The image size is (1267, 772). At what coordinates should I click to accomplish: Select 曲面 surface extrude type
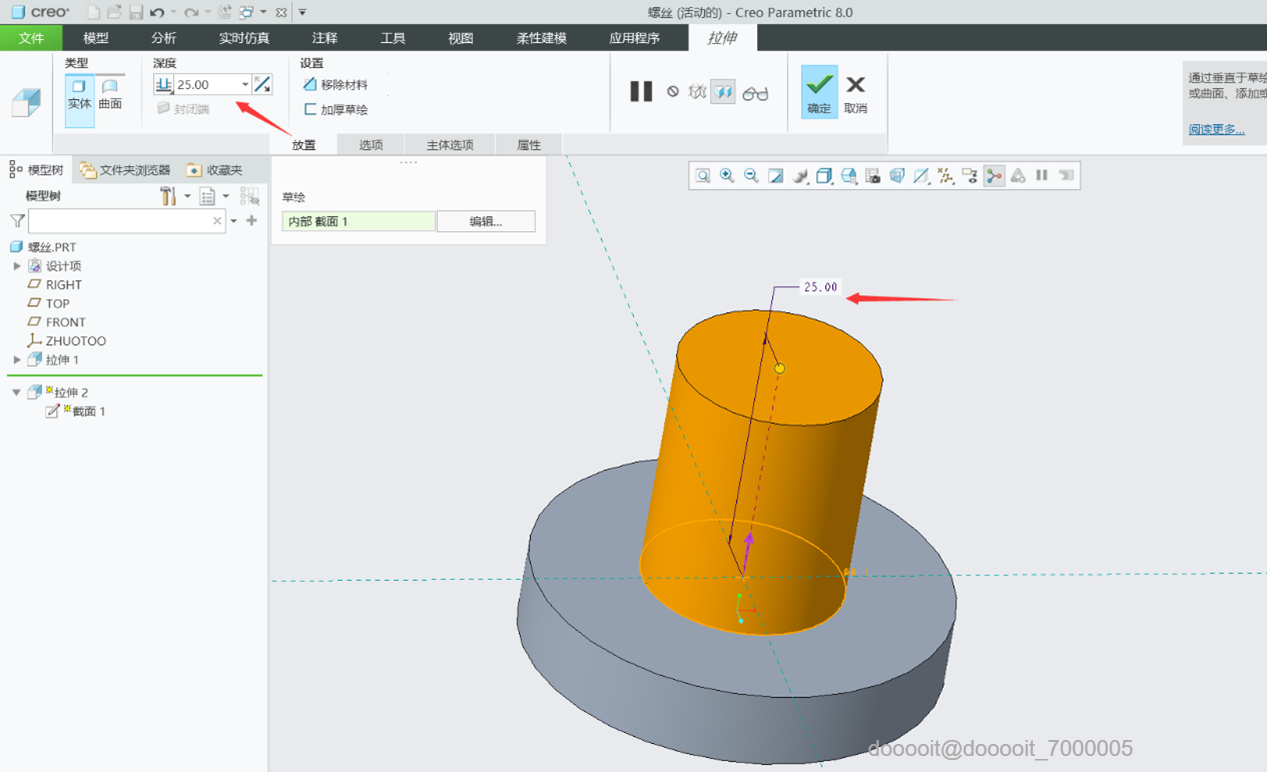pos(110,93)
